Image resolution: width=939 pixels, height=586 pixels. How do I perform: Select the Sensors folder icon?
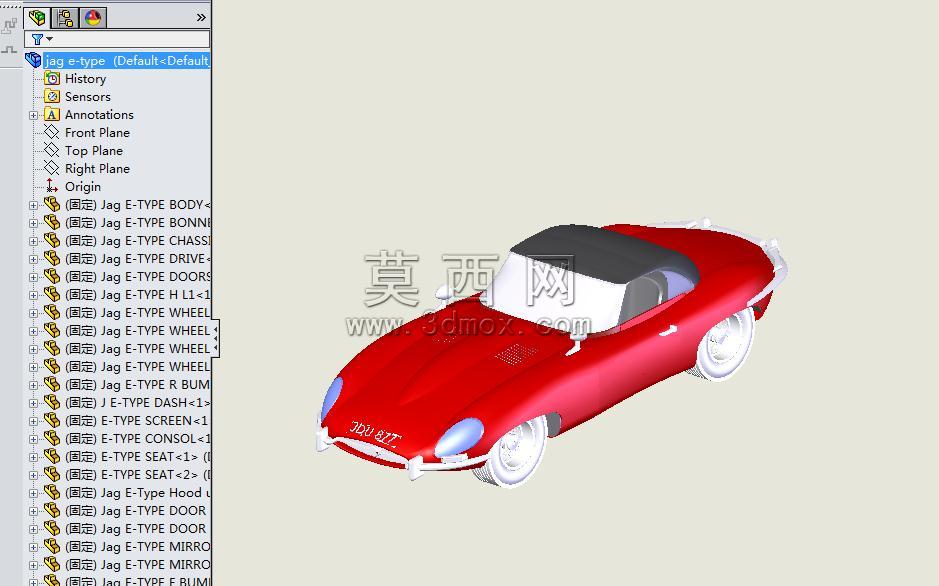[x=52, y=96]
